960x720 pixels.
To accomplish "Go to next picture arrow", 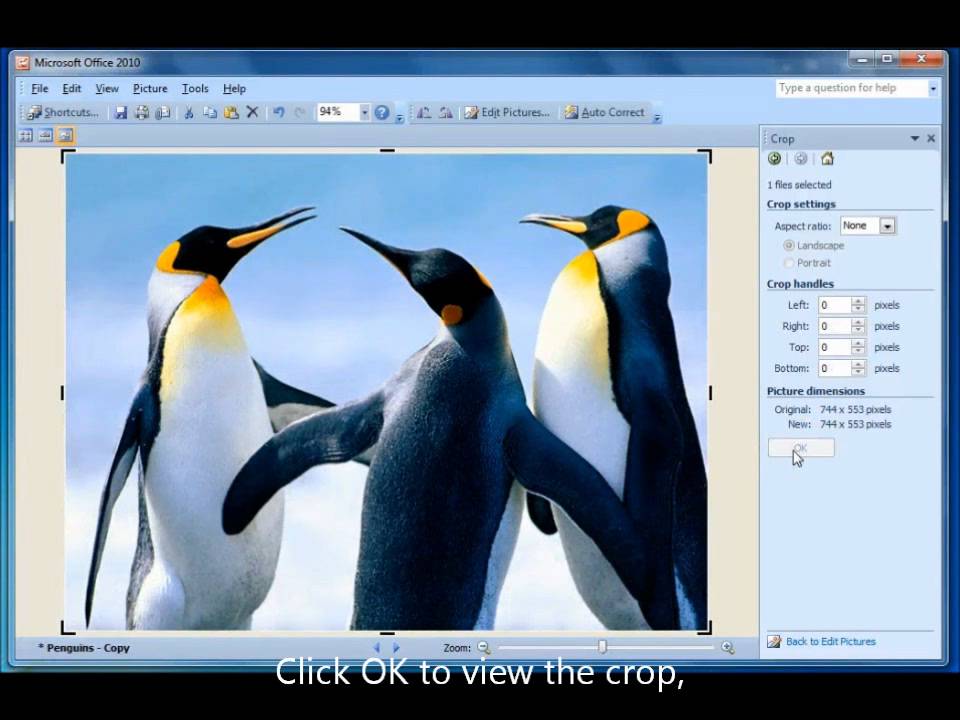I will (396, 647).
